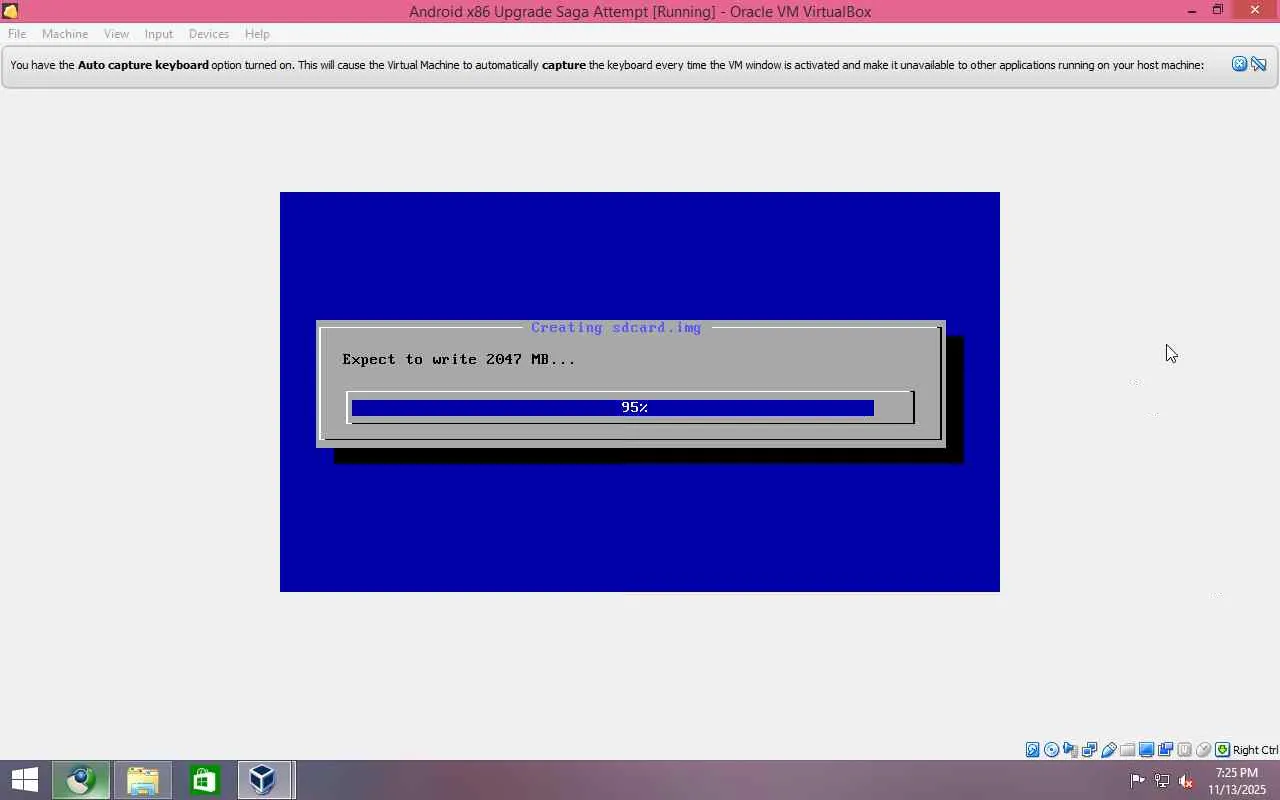The height and width of the screenshot is (800, 1280).
Task: Minimize the VirtualBox window
Action: [1191, 11]
